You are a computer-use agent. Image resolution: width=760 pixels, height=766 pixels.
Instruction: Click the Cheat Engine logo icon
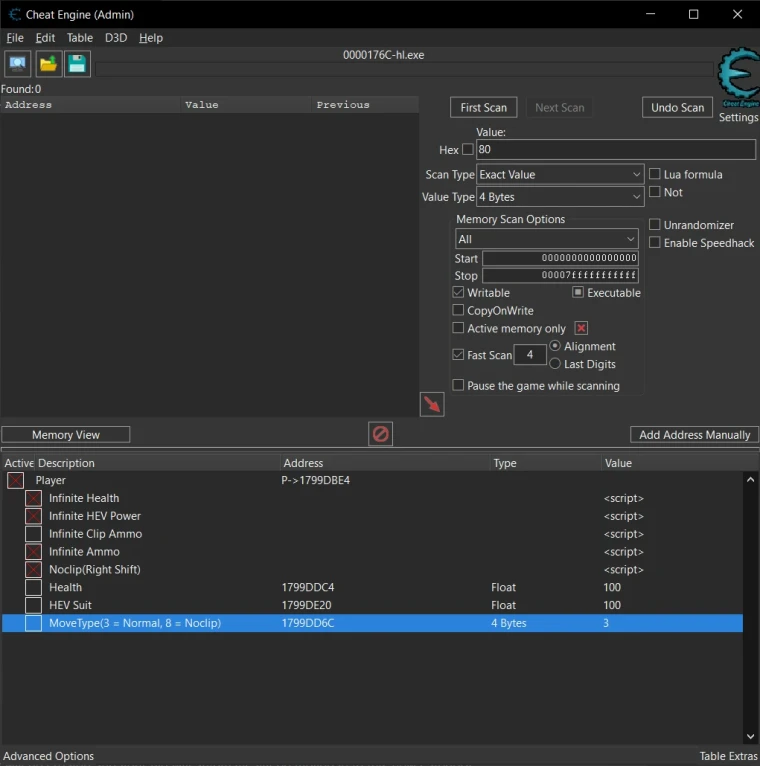[739, 77]
